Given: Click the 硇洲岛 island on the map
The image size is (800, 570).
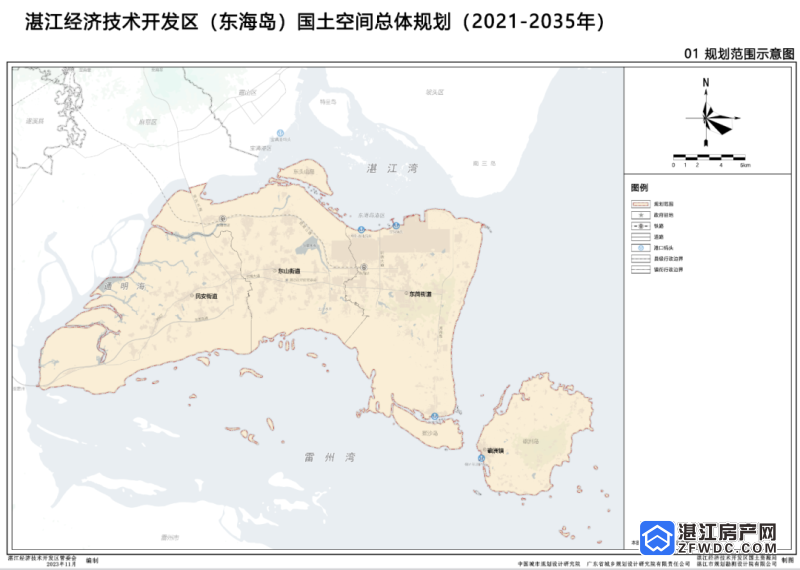Looking at the screenshot, I should tap(535, 433).
